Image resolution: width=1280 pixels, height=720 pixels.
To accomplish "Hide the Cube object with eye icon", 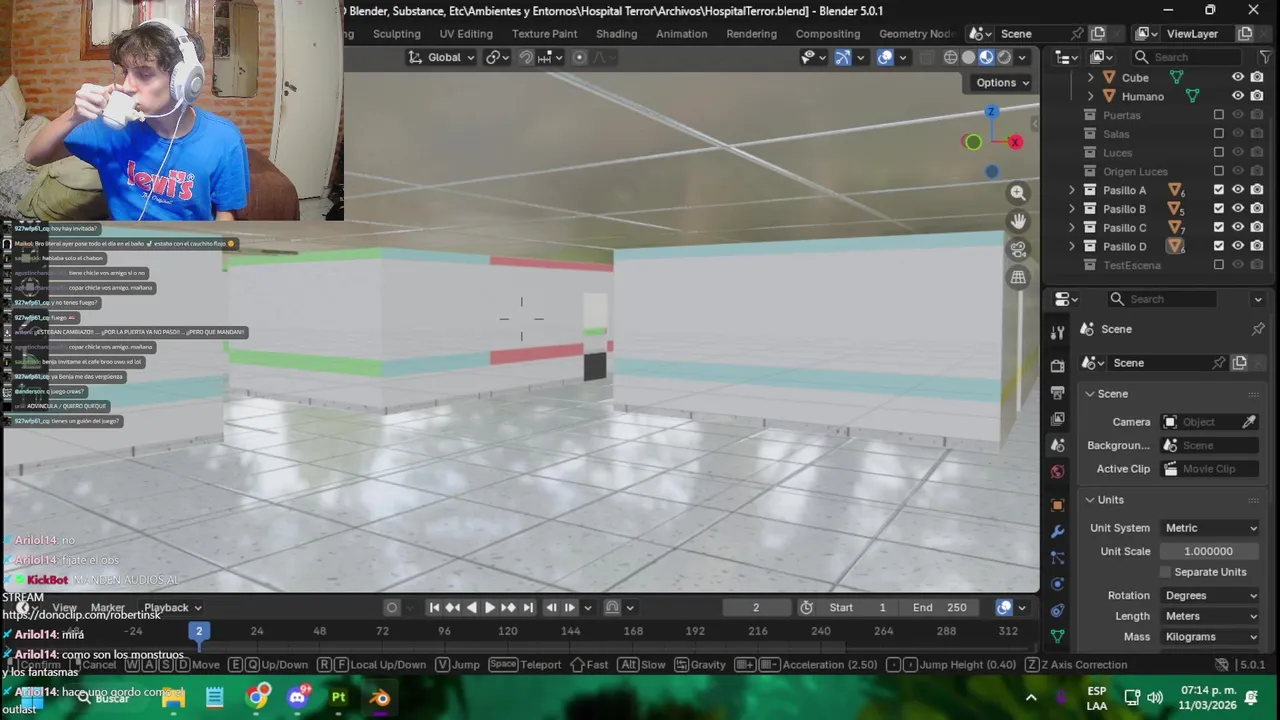I will click(x=1238, y=77).
